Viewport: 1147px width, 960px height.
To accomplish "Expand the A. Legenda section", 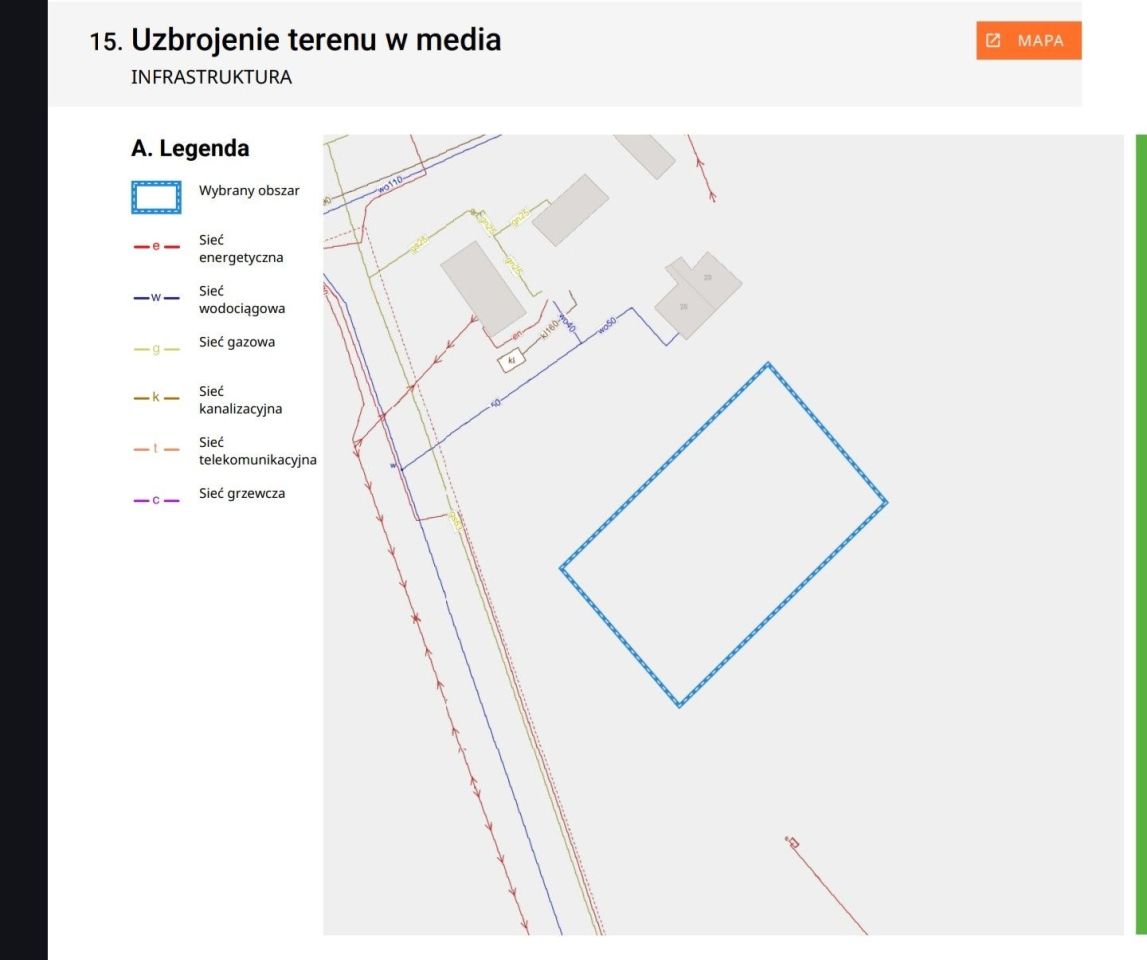I will 189,148.
